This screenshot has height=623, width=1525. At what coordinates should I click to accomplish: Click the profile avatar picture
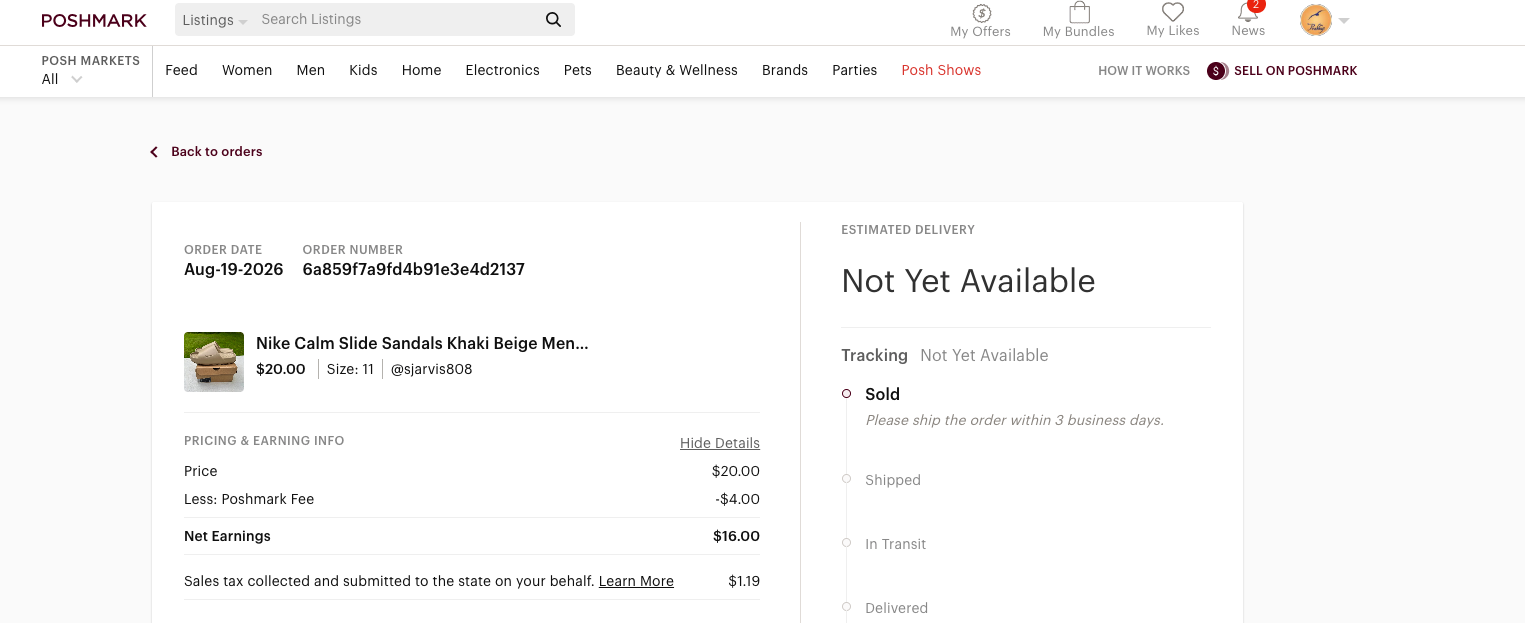[x=1316, y=20]
